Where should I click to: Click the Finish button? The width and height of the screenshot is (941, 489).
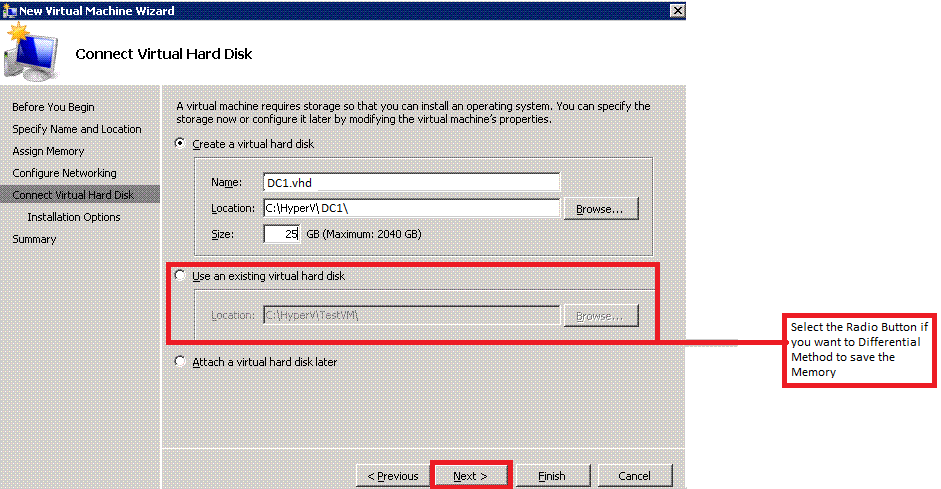point(551,476)
